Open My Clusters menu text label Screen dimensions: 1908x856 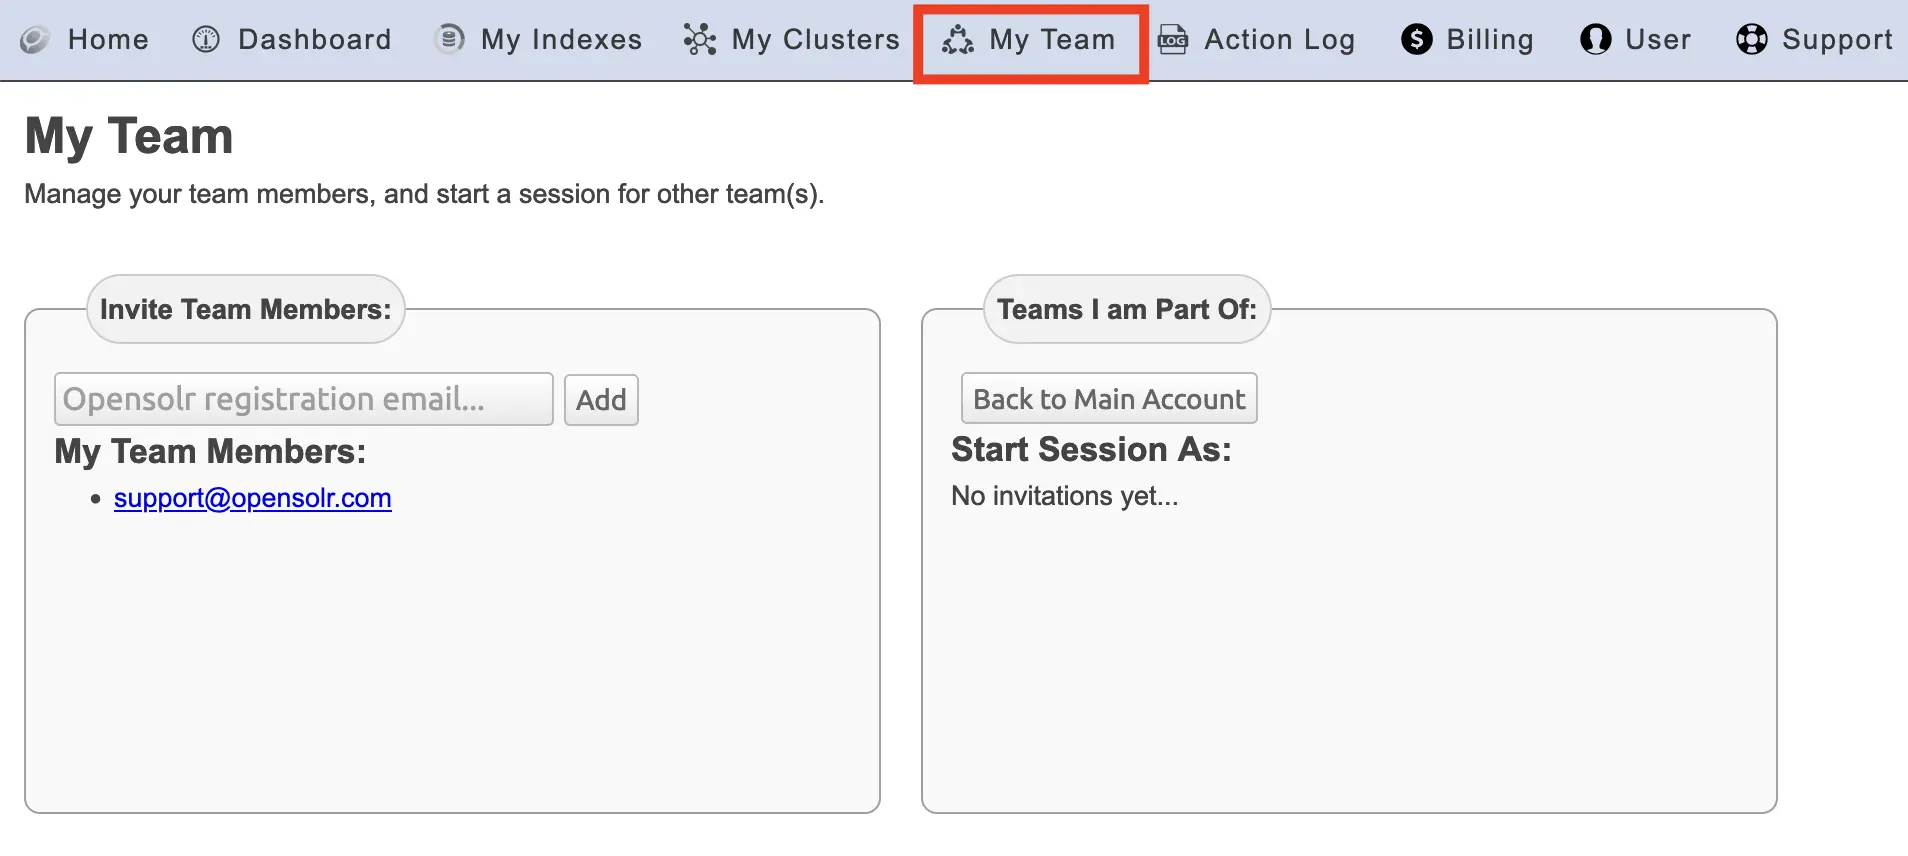(816, 40)
